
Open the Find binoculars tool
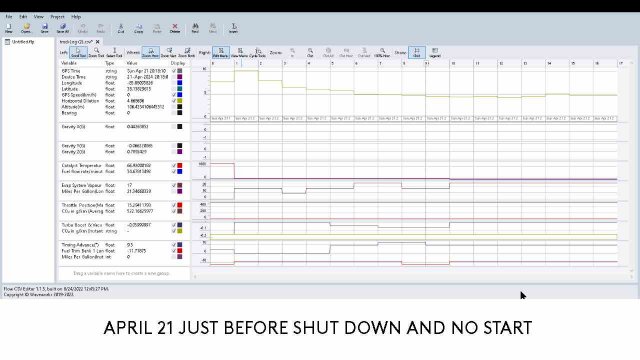point(195,28)
